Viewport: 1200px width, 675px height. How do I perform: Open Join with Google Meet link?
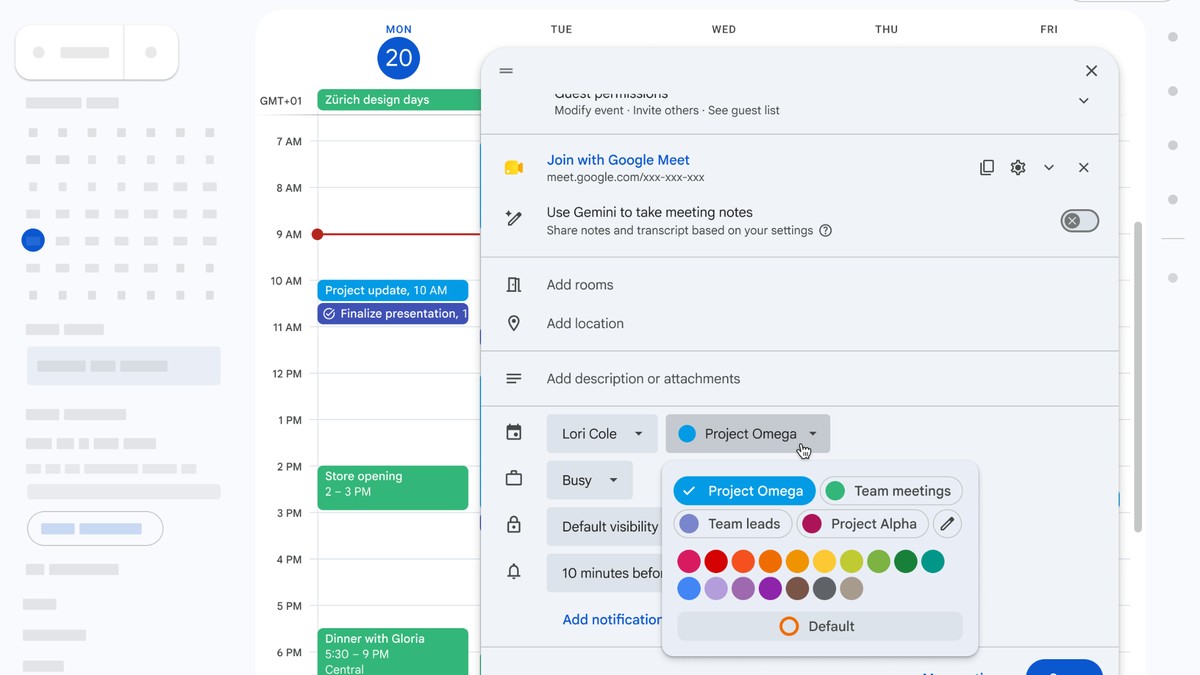[x=618, y=160]
